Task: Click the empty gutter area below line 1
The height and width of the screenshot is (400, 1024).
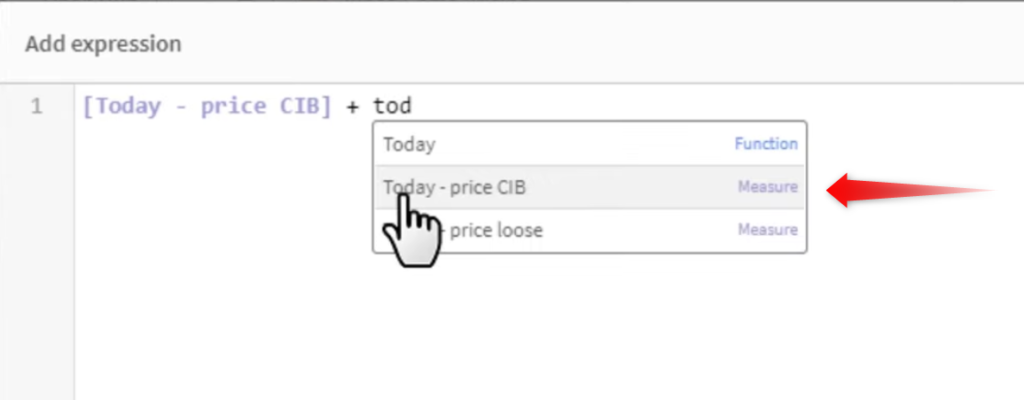Action: click(x=37, y=261)
